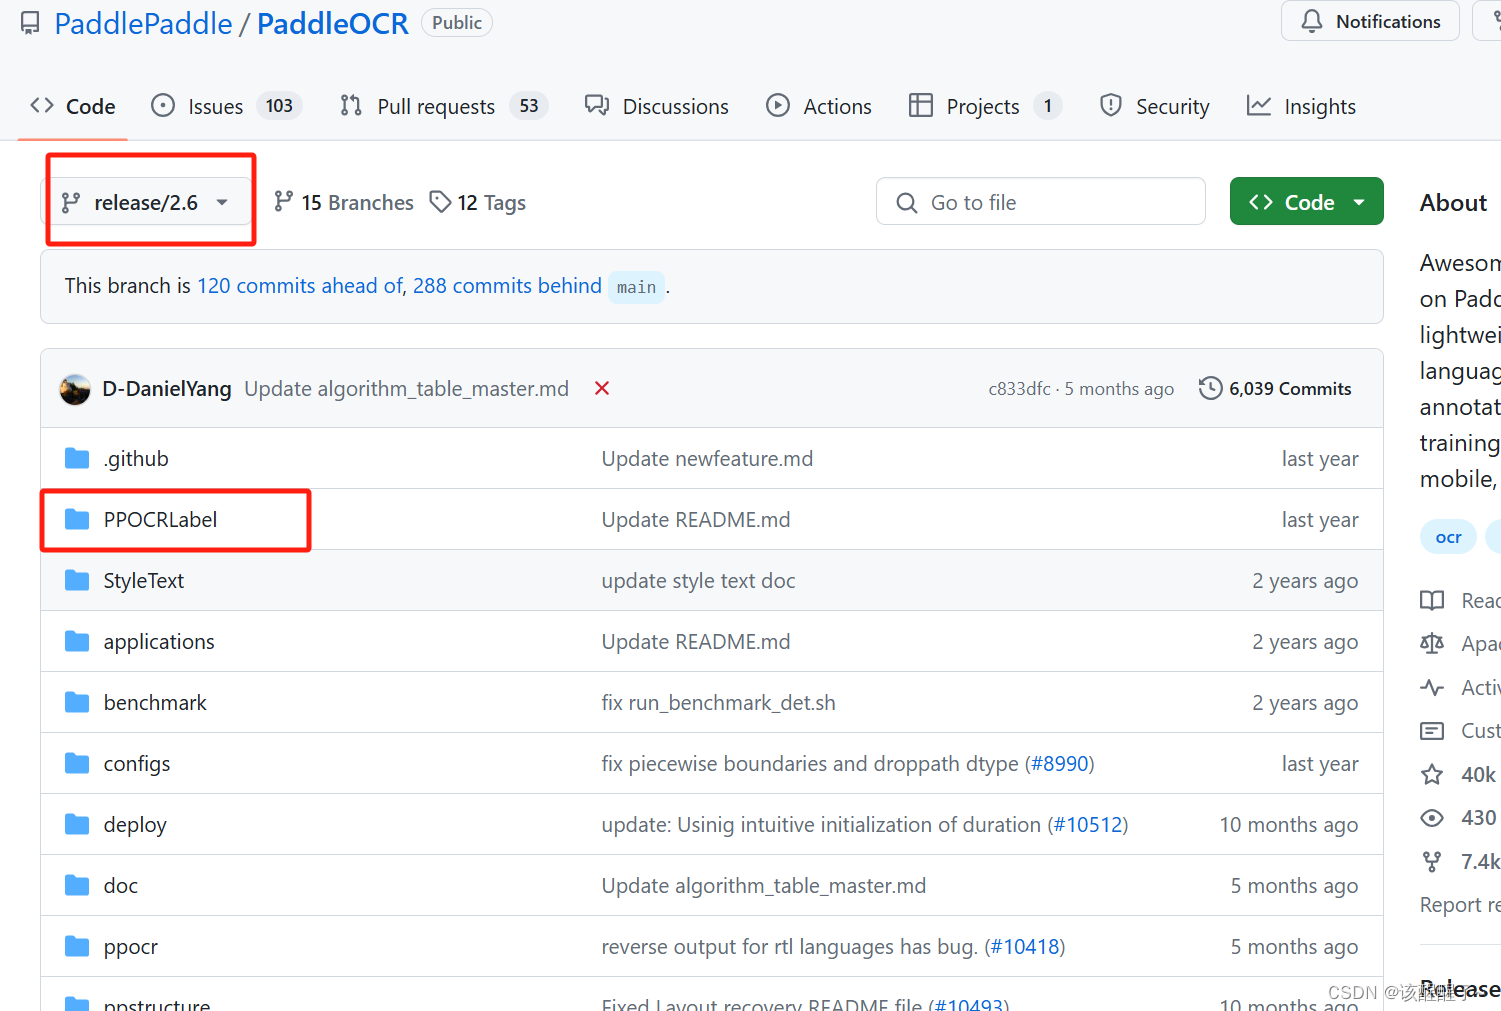The image size is (1501, 1011).
Task: Switch to Pull requests tab
Action: pos(443,106)
